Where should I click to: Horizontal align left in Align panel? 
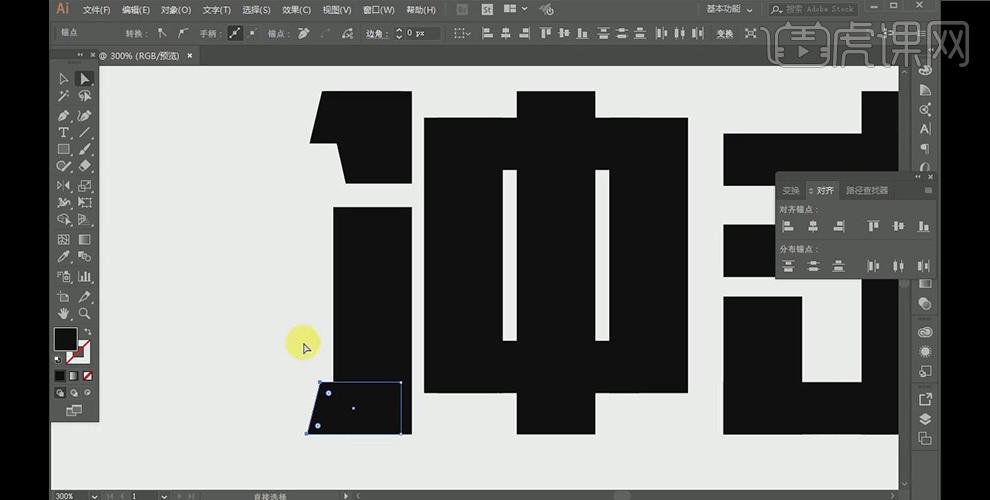pos(787,226)
